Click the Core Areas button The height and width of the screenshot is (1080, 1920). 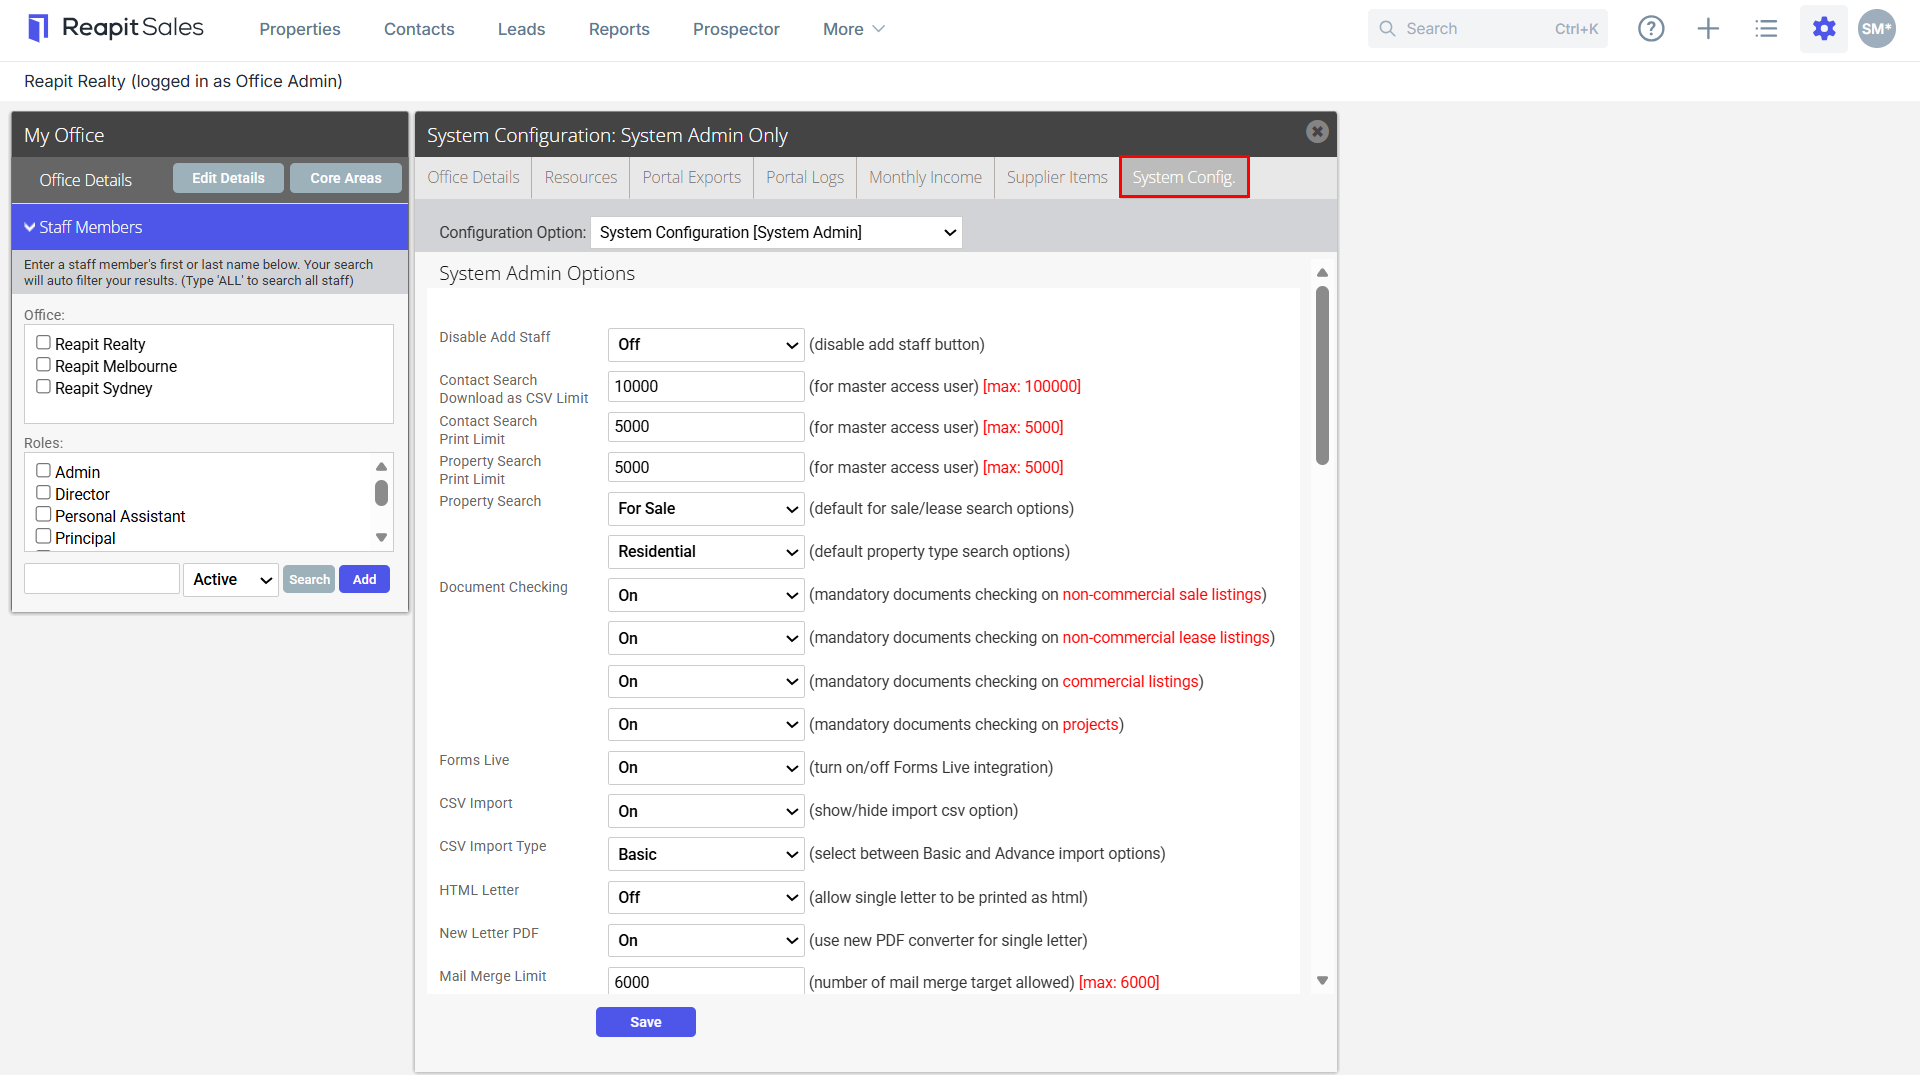click(x=346, y=178)
